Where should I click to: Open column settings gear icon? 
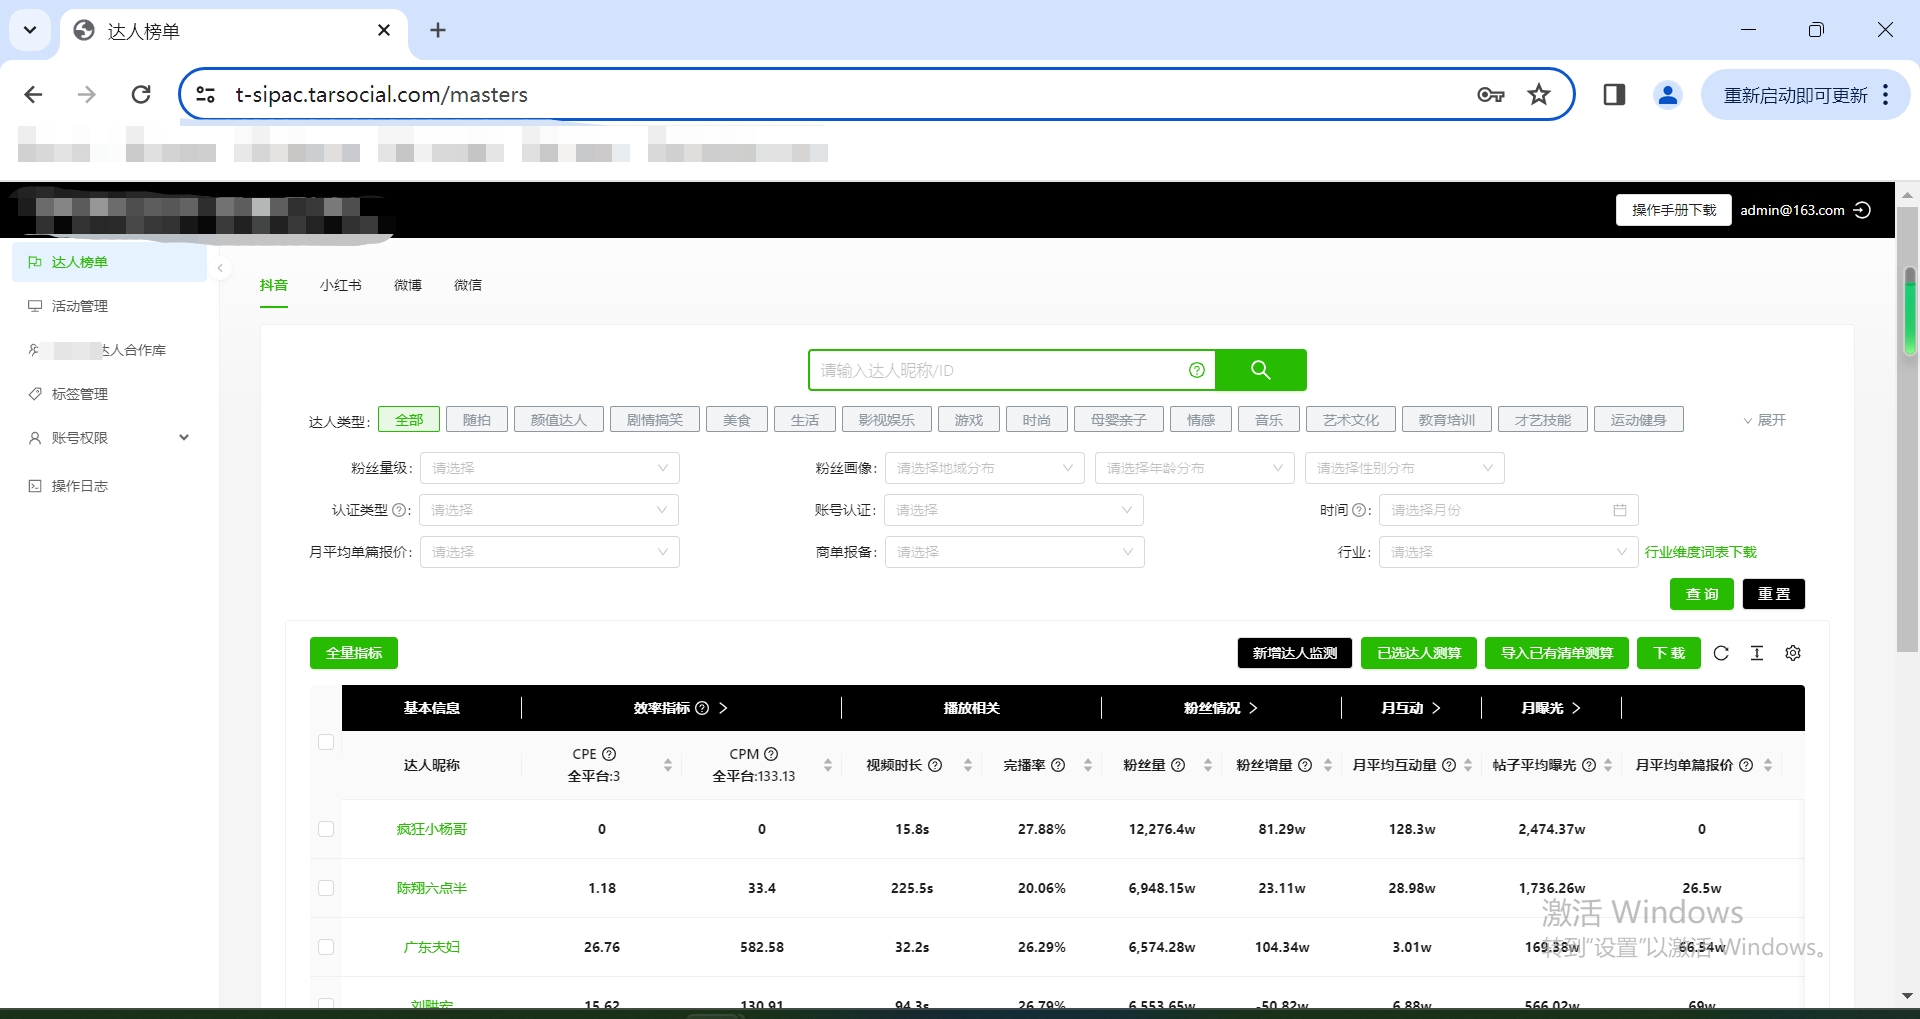[x=1793, y=653]
